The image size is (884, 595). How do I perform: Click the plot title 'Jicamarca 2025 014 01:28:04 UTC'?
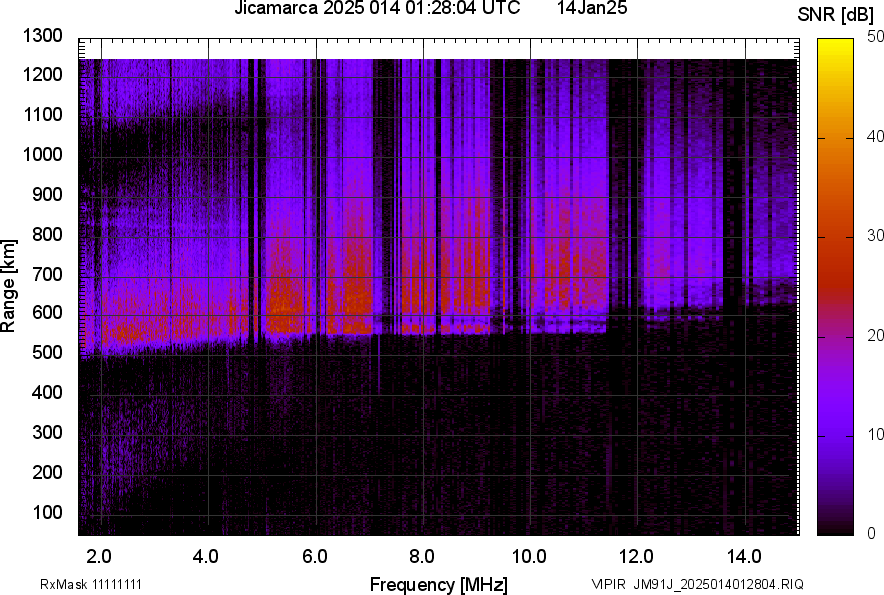(377, 8)
